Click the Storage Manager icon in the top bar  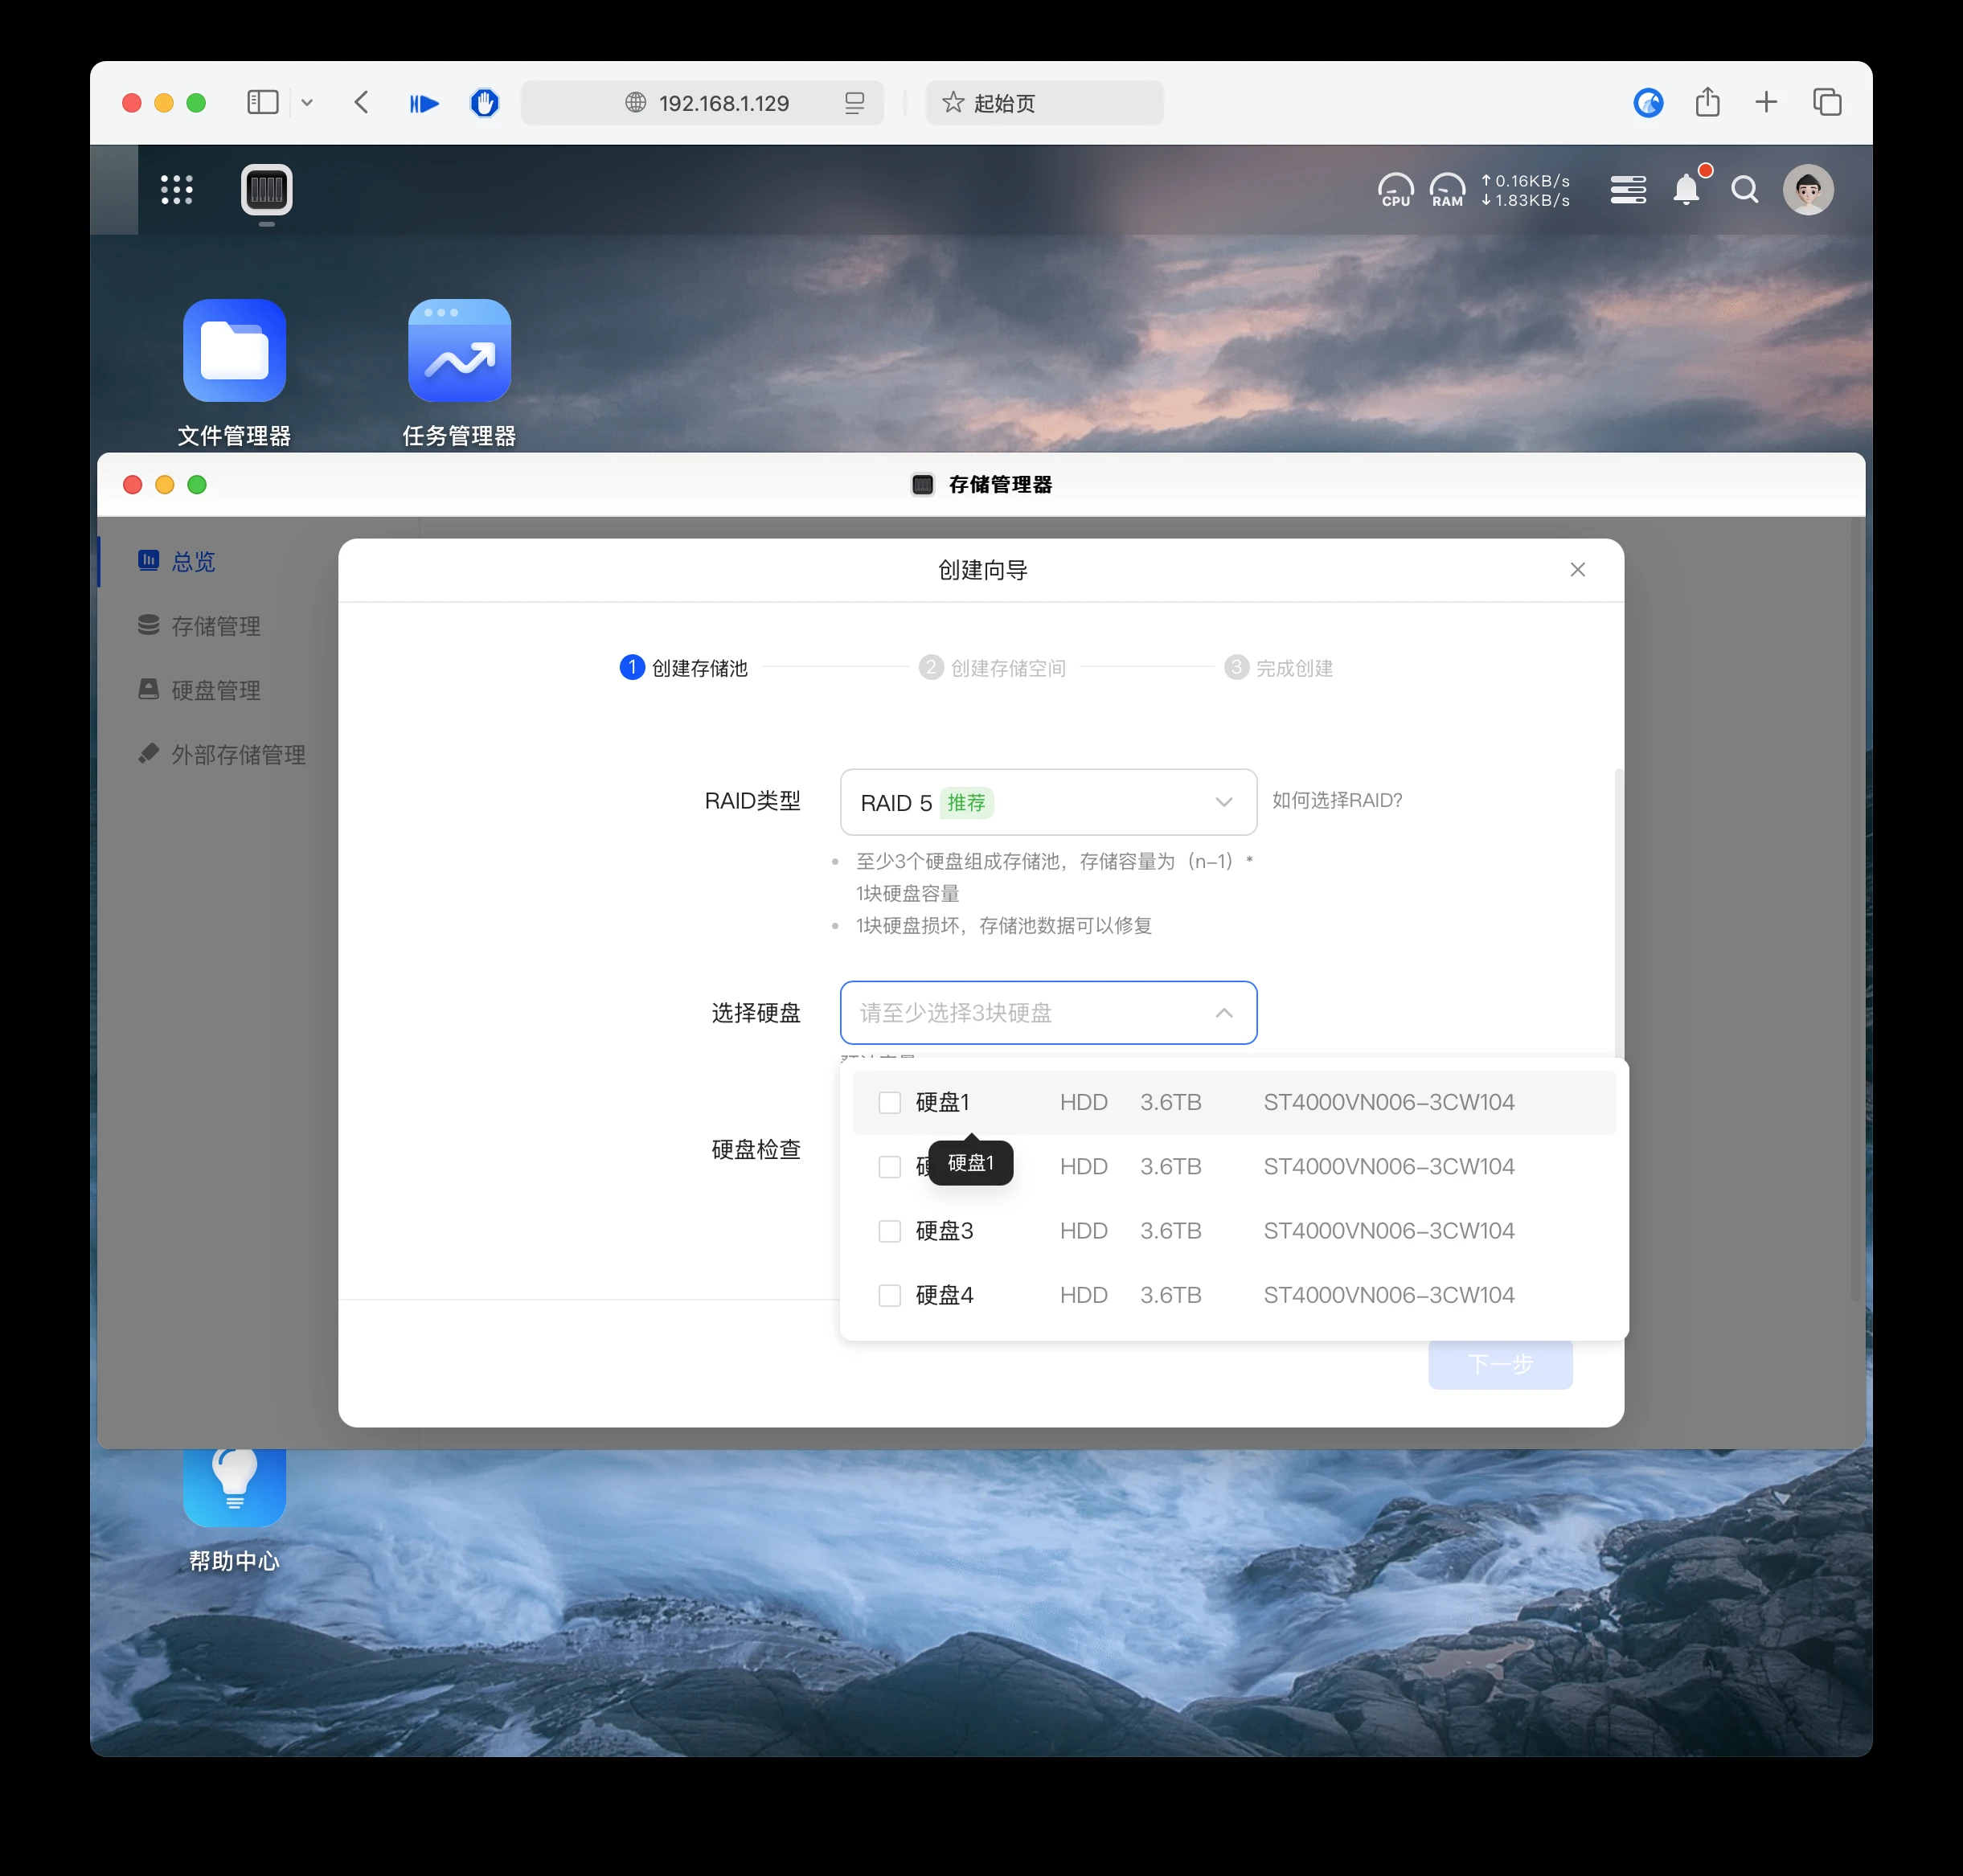(266, 190)
